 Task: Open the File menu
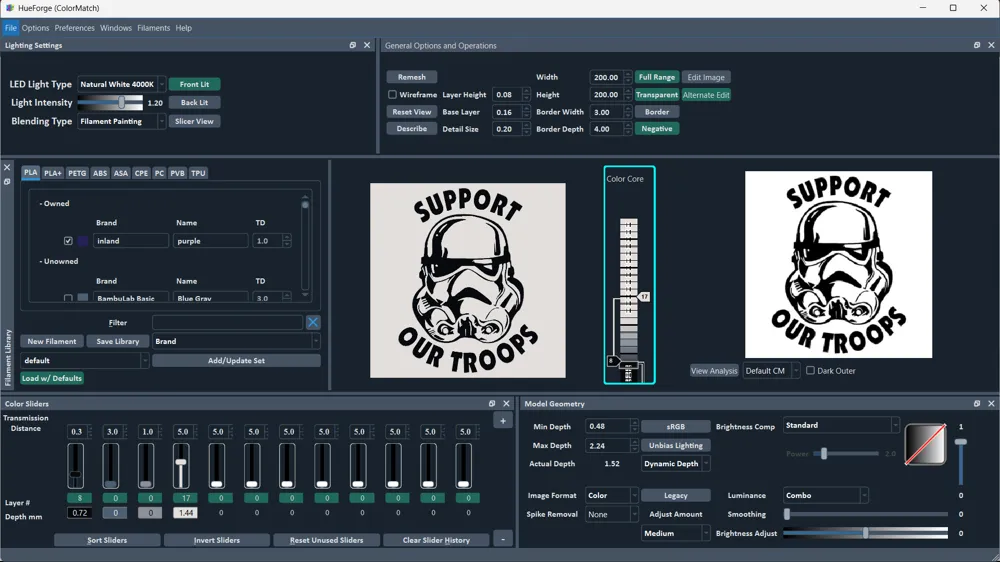11,28
